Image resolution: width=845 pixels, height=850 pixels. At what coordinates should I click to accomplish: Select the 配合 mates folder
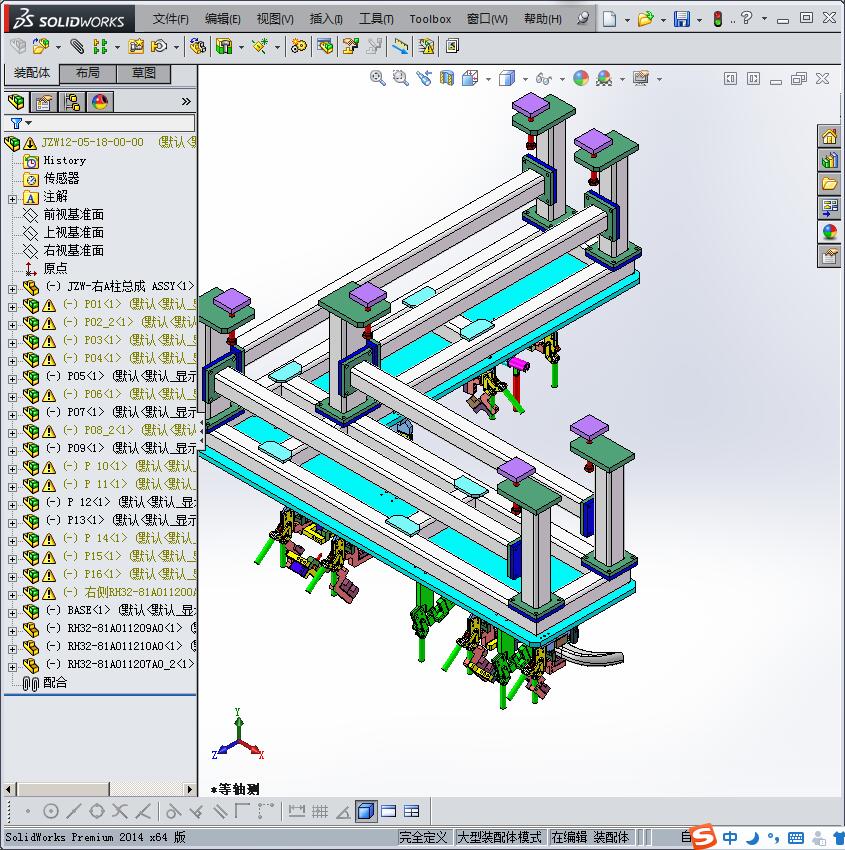tap(55, 682)
